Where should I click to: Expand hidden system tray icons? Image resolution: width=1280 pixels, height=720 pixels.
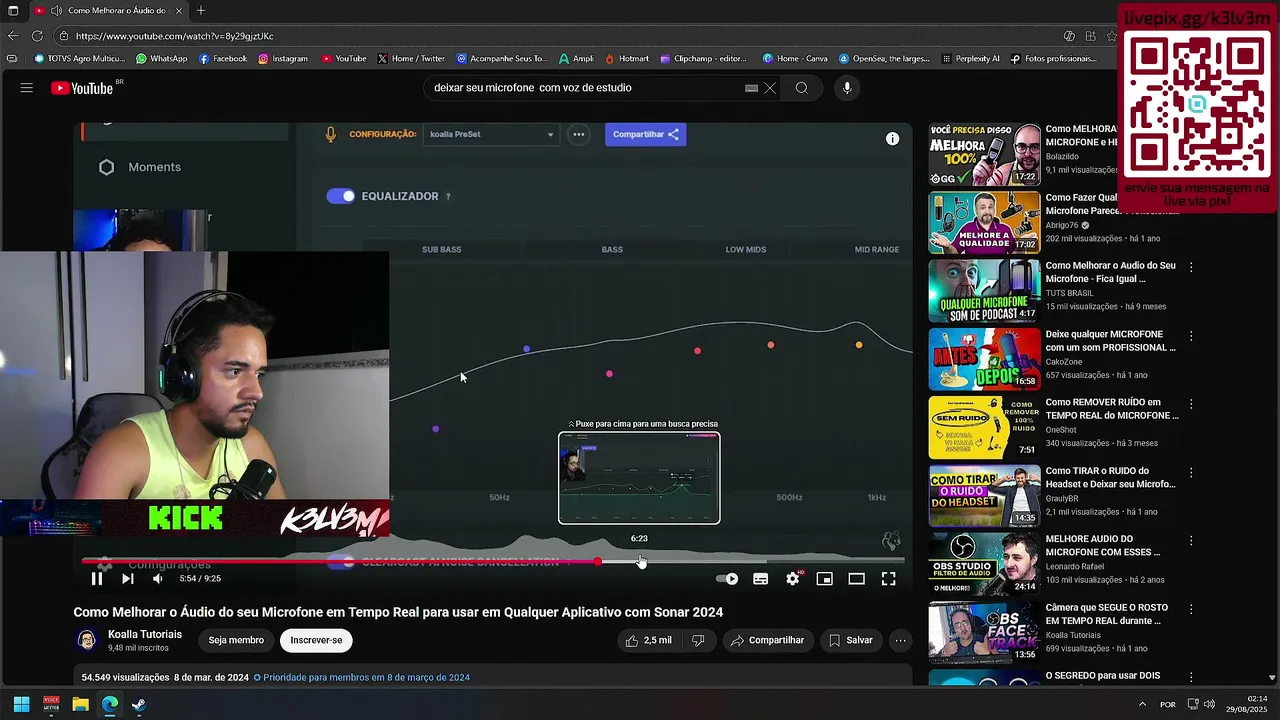tap(1142, 704)
